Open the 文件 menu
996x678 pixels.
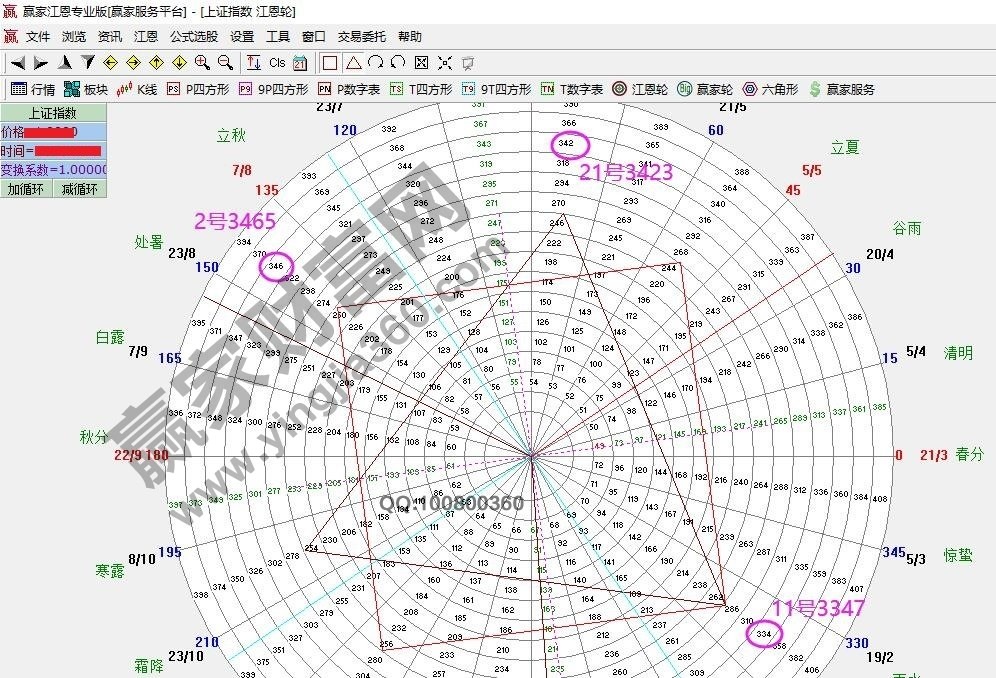click(38, 37)
